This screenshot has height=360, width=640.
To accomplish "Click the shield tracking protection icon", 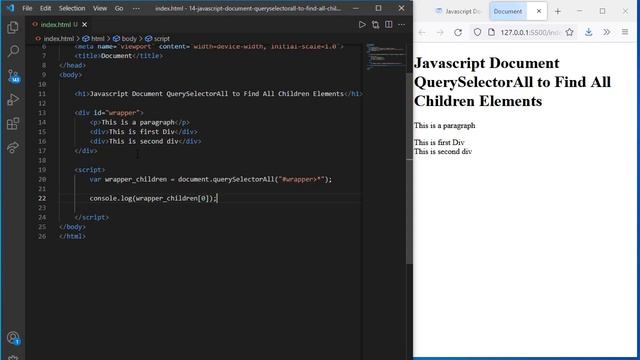I will [477, 32].
